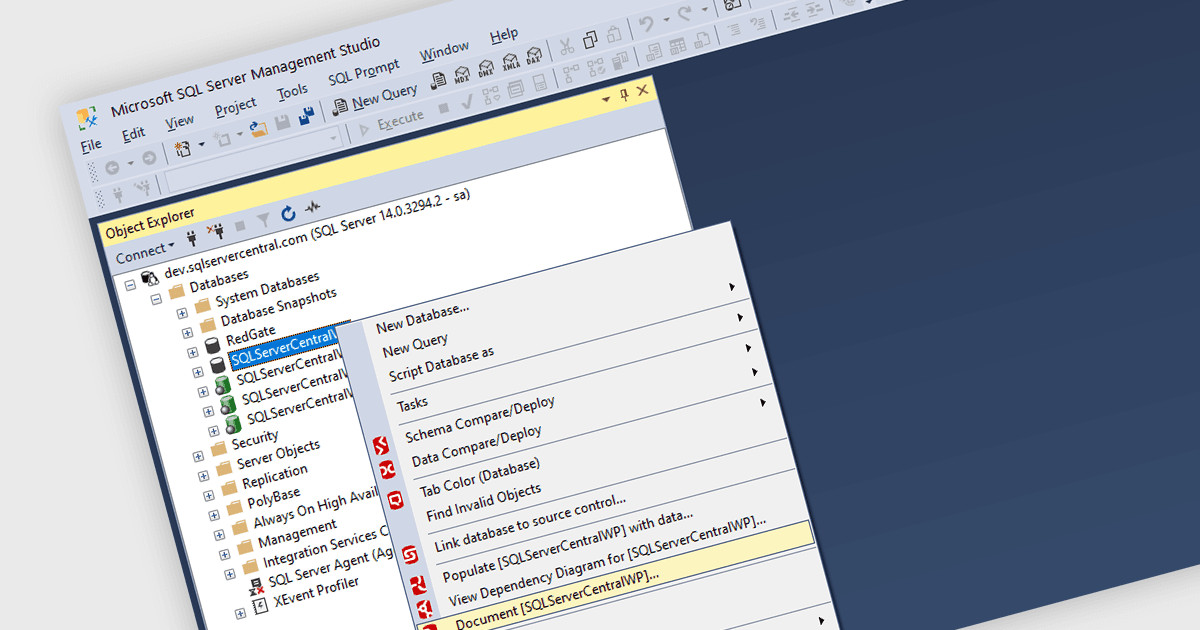1200x630 pixels.
Task: Click Red Gate icon beside Data Compare/Deploy
Action: click(x=387, y=472)
